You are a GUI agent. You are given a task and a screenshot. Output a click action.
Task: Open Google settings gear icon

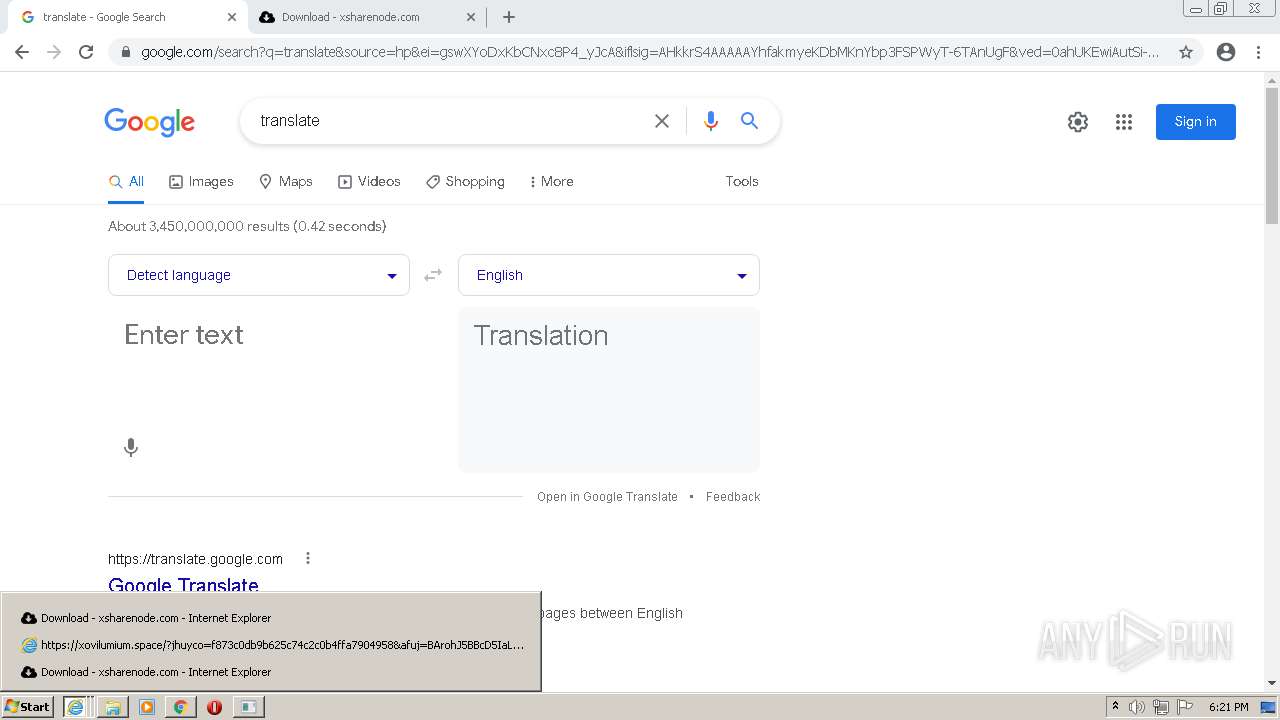(1078, 122)
